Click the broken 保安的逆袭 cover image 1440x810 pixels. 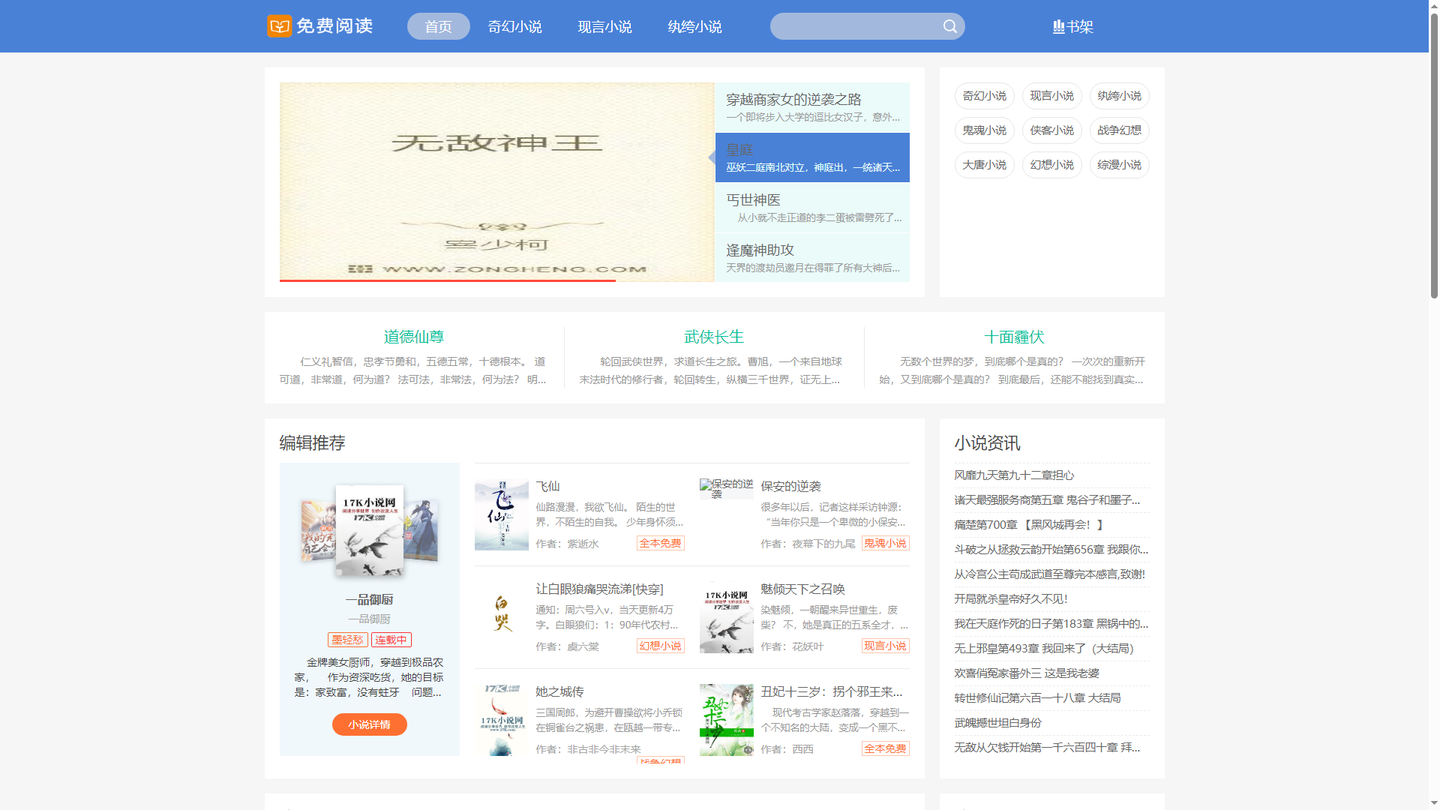pos(726,488)
